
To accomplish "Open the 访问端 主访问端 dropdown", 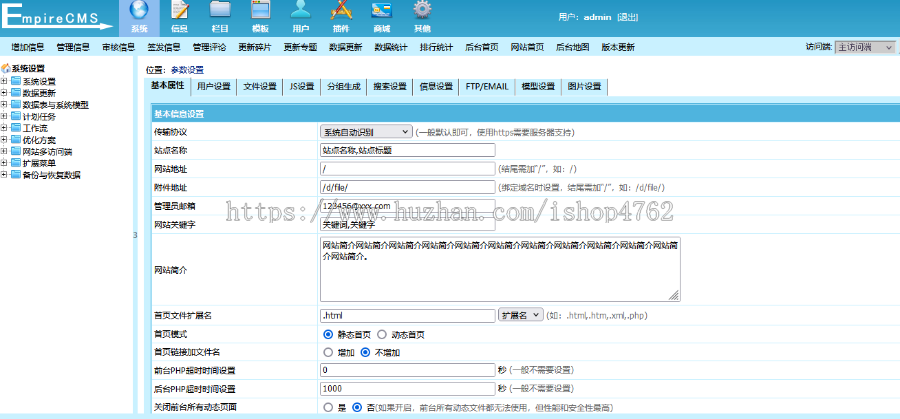I will [865, 47].
